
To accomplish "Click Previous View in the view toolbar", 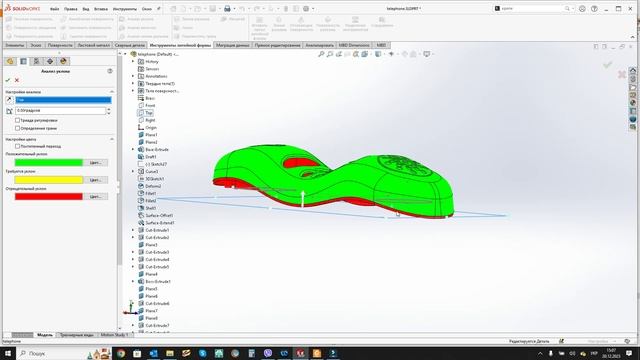I will click(x=339, y=54).
